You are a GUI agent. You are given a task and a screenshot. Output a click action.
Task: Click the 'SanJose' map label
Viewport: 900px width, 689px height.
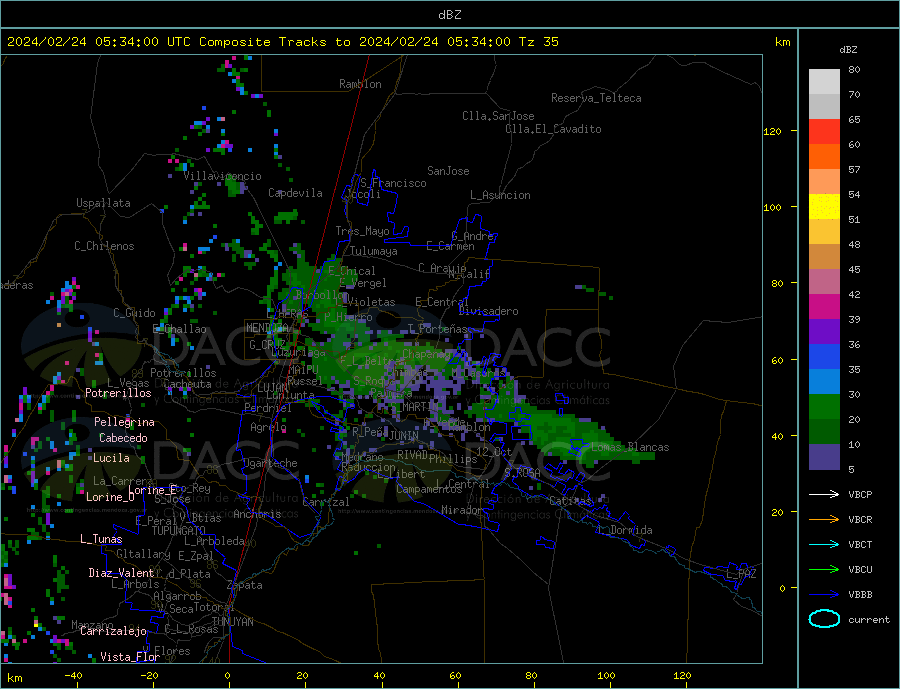click(448, 171)
